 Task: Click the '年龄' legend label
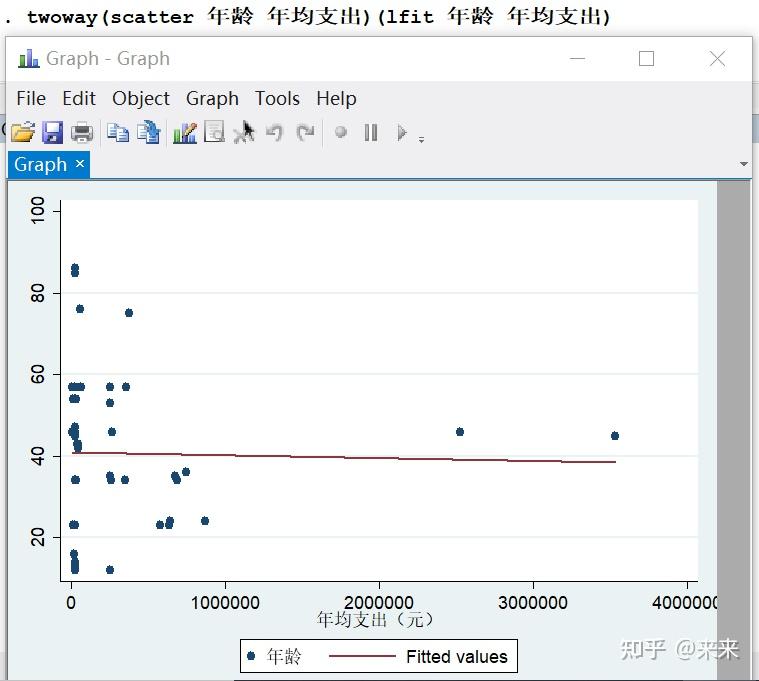284,656
